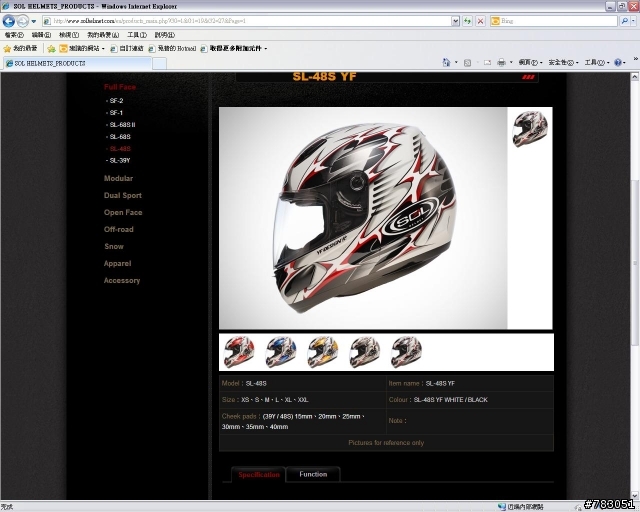
Task: Expand command bar overflow chevron
Action: pyautogui.click(x=636, y=60)
